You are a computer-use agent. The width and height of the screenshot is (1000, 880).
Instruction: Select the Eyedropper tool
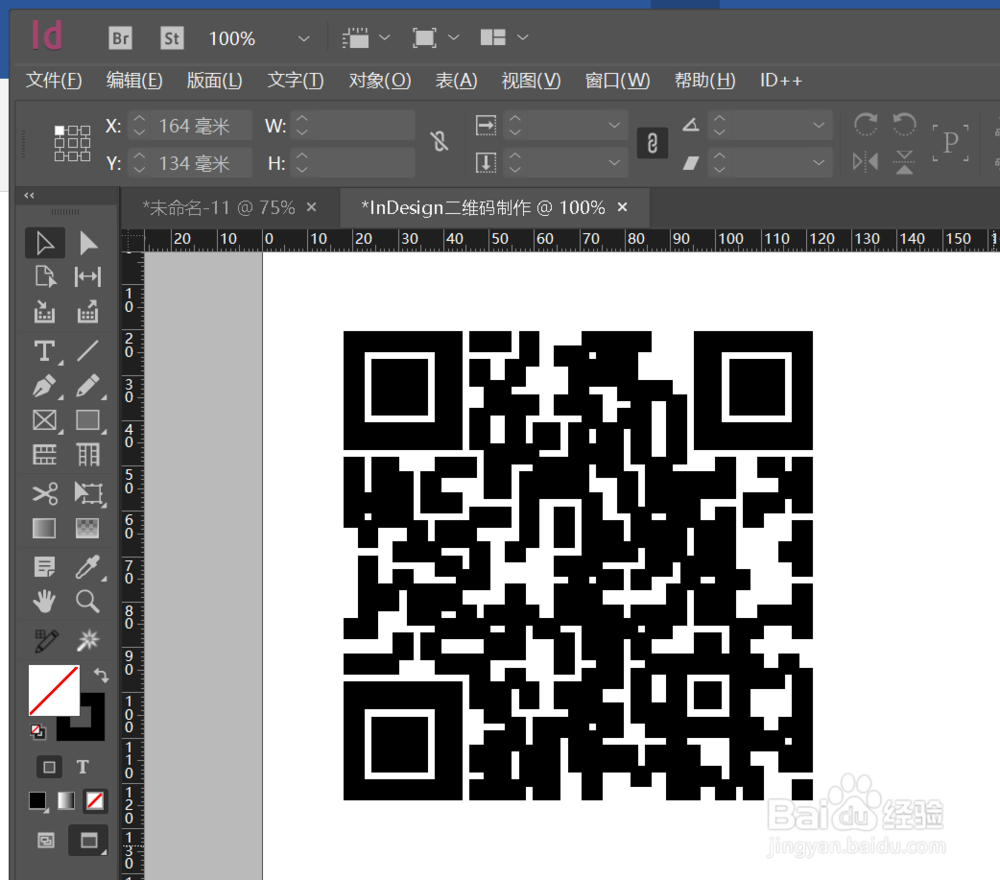pos(88,567)
